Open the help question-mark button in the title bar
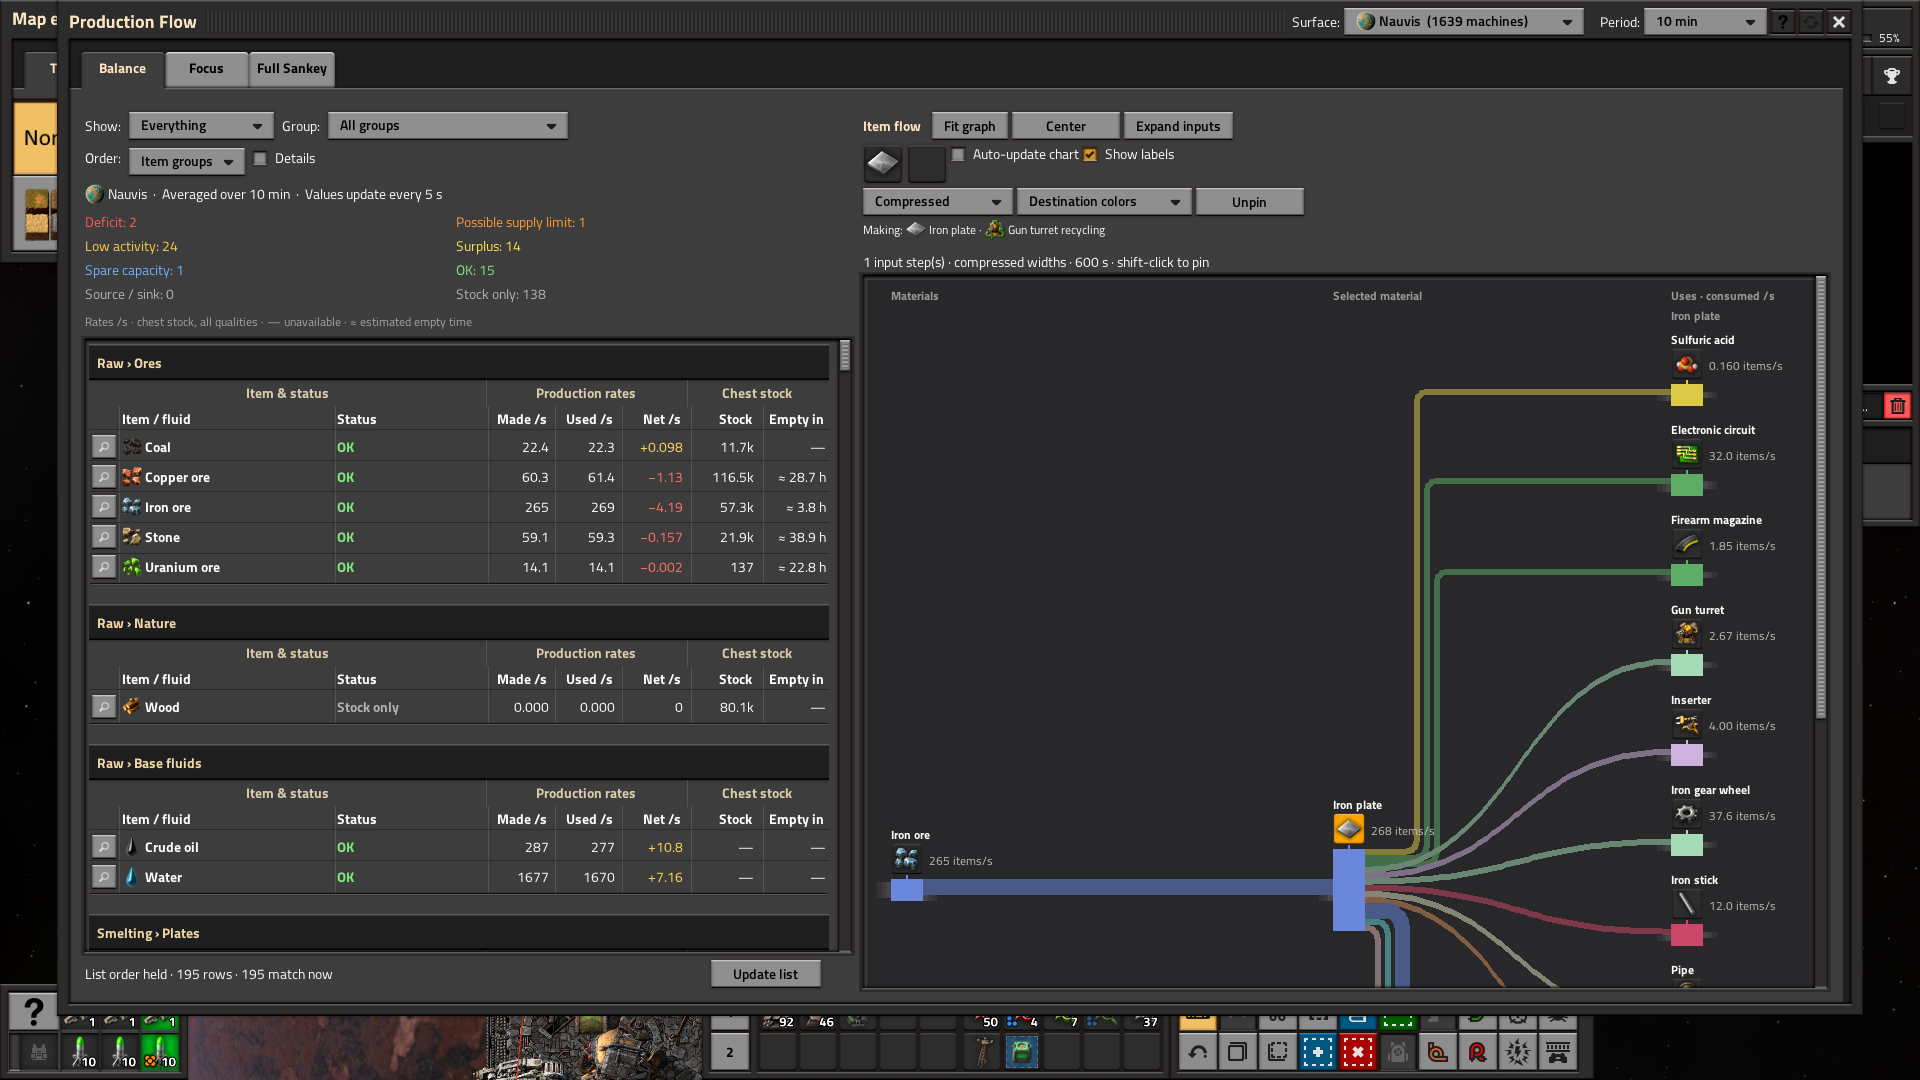Viewport: 1920px width, 1080px height. tap(1783, 22)
